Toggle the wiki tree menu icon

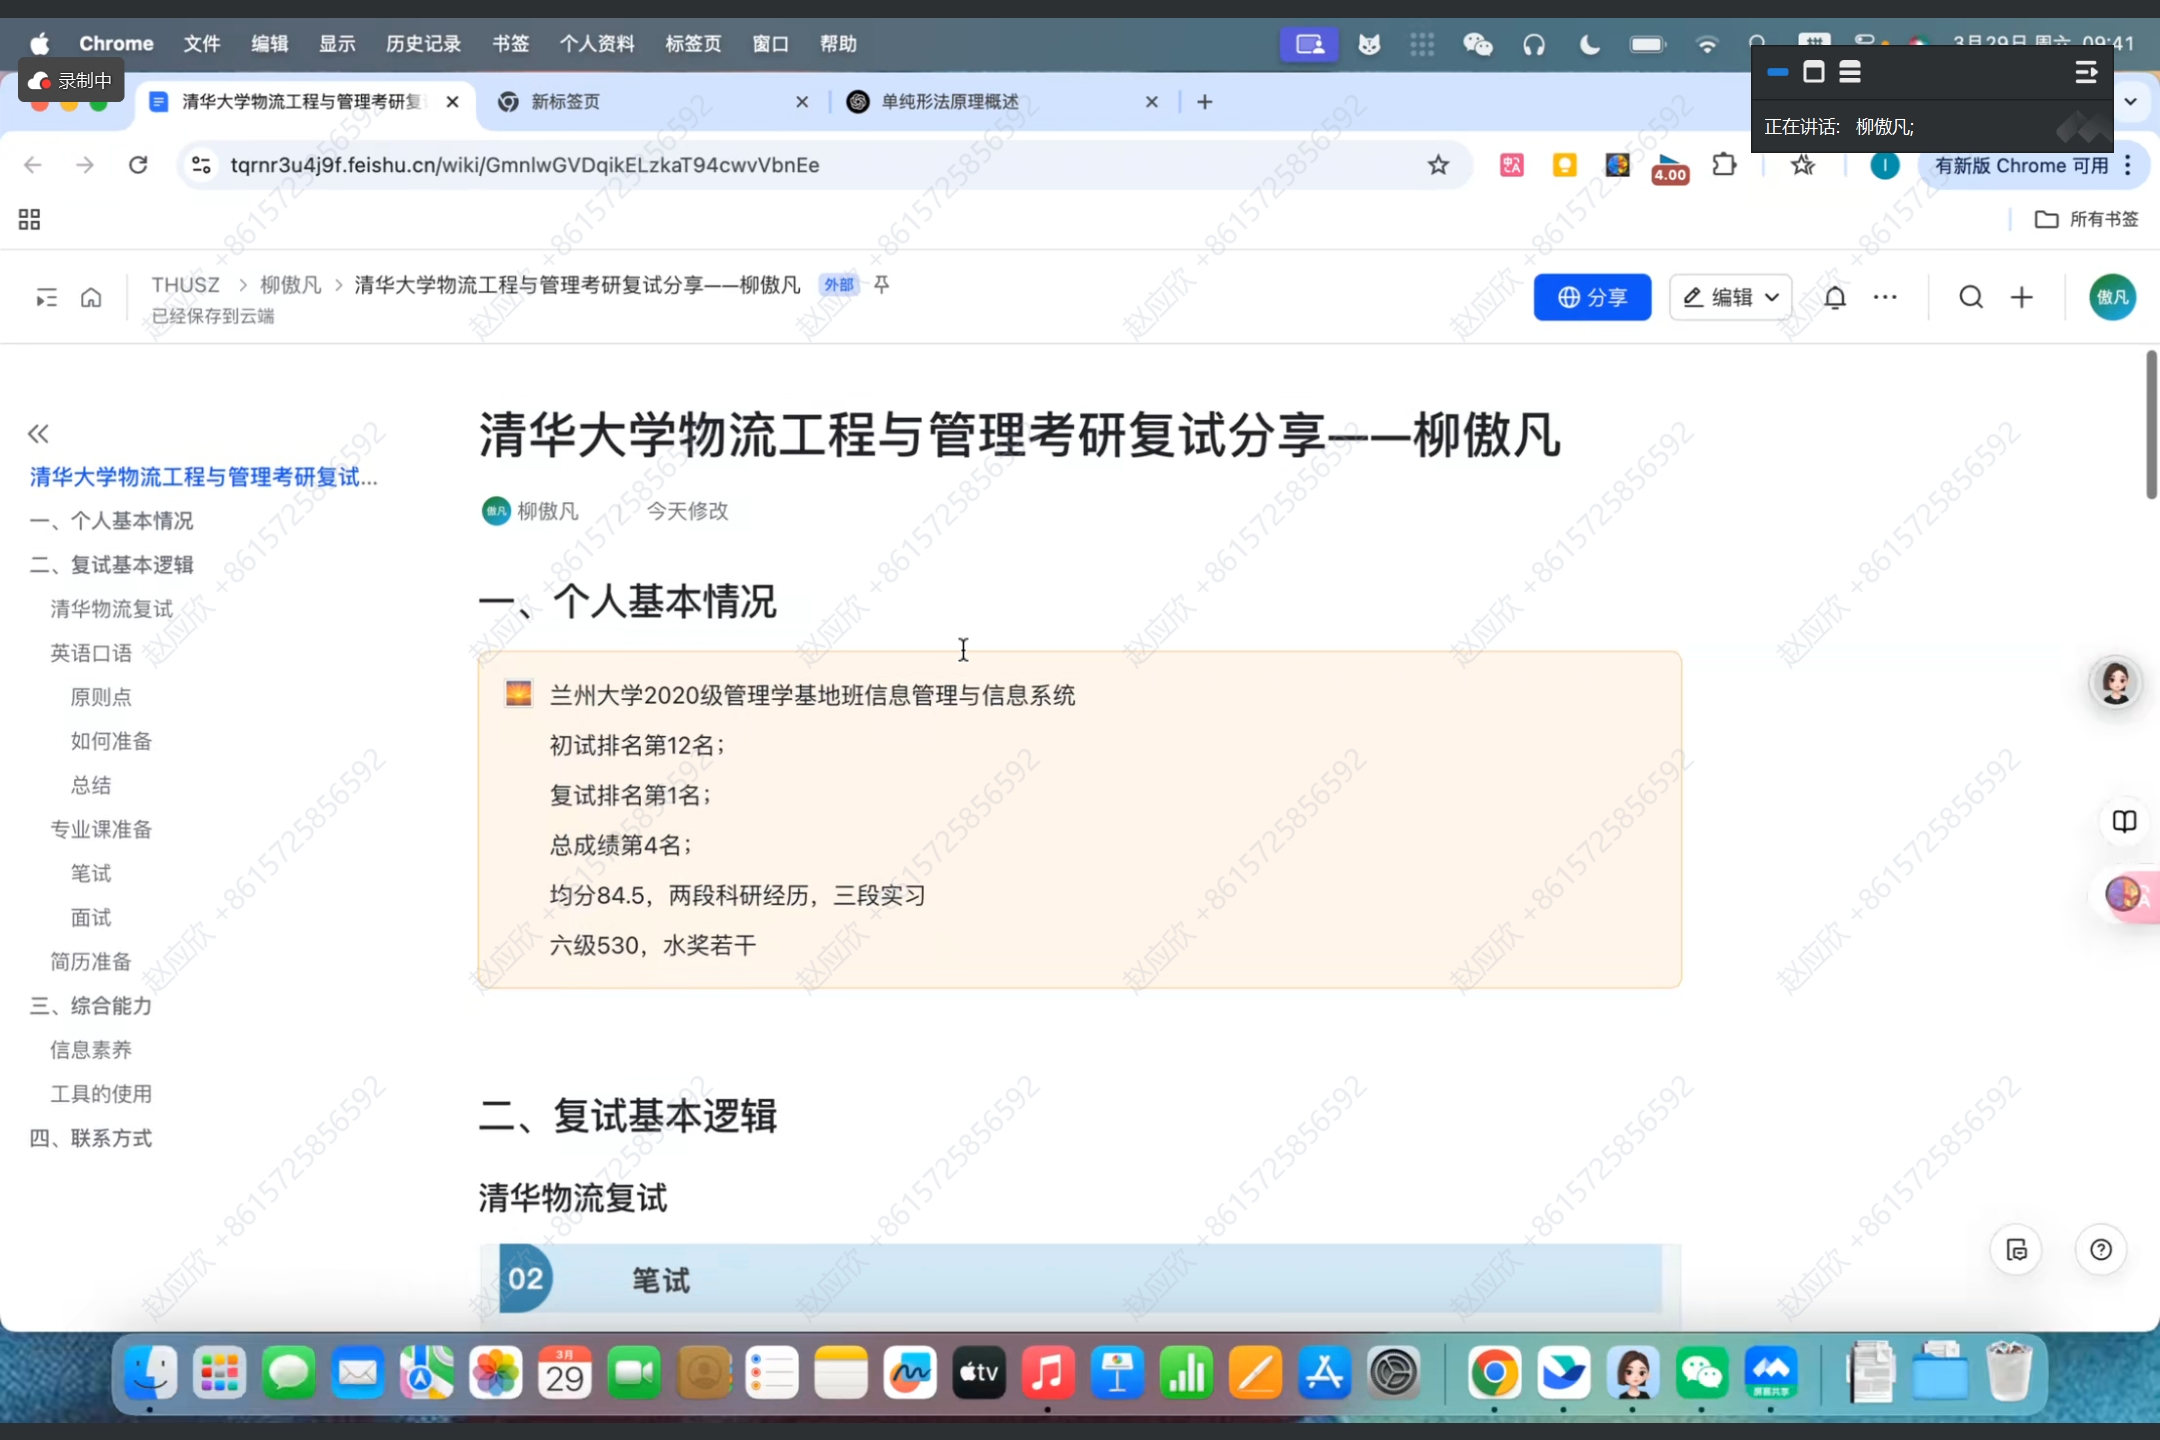coord(46,297)
